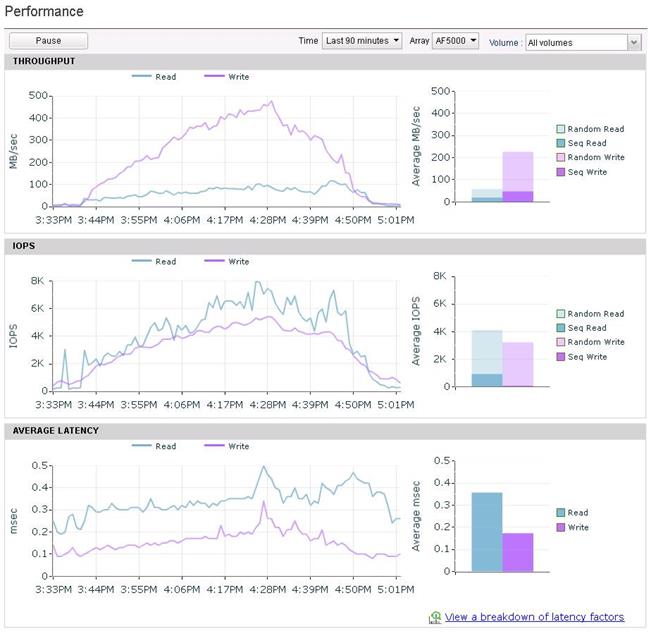Toggle Random Read legend in IOPS chart
The width and height of the screenshot is (651, 636).
pos(590,314)
